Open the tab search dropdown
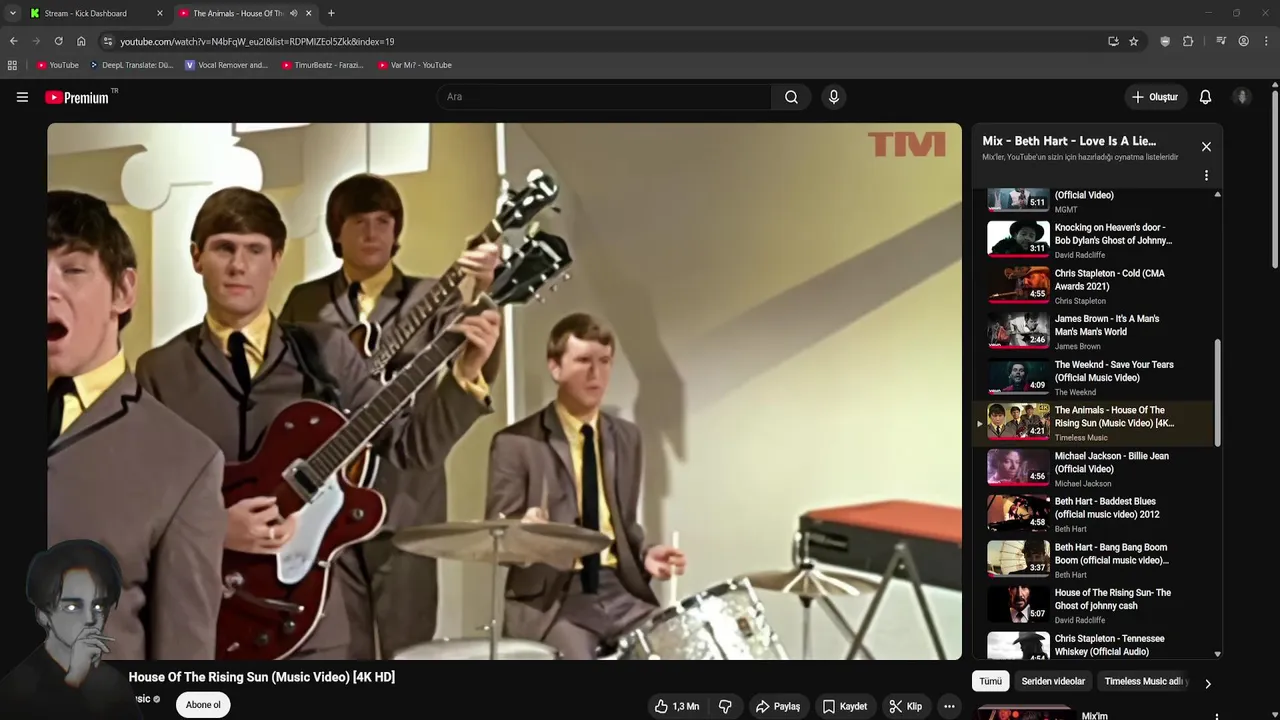The image size is (1280, 720). click(12, 13)
